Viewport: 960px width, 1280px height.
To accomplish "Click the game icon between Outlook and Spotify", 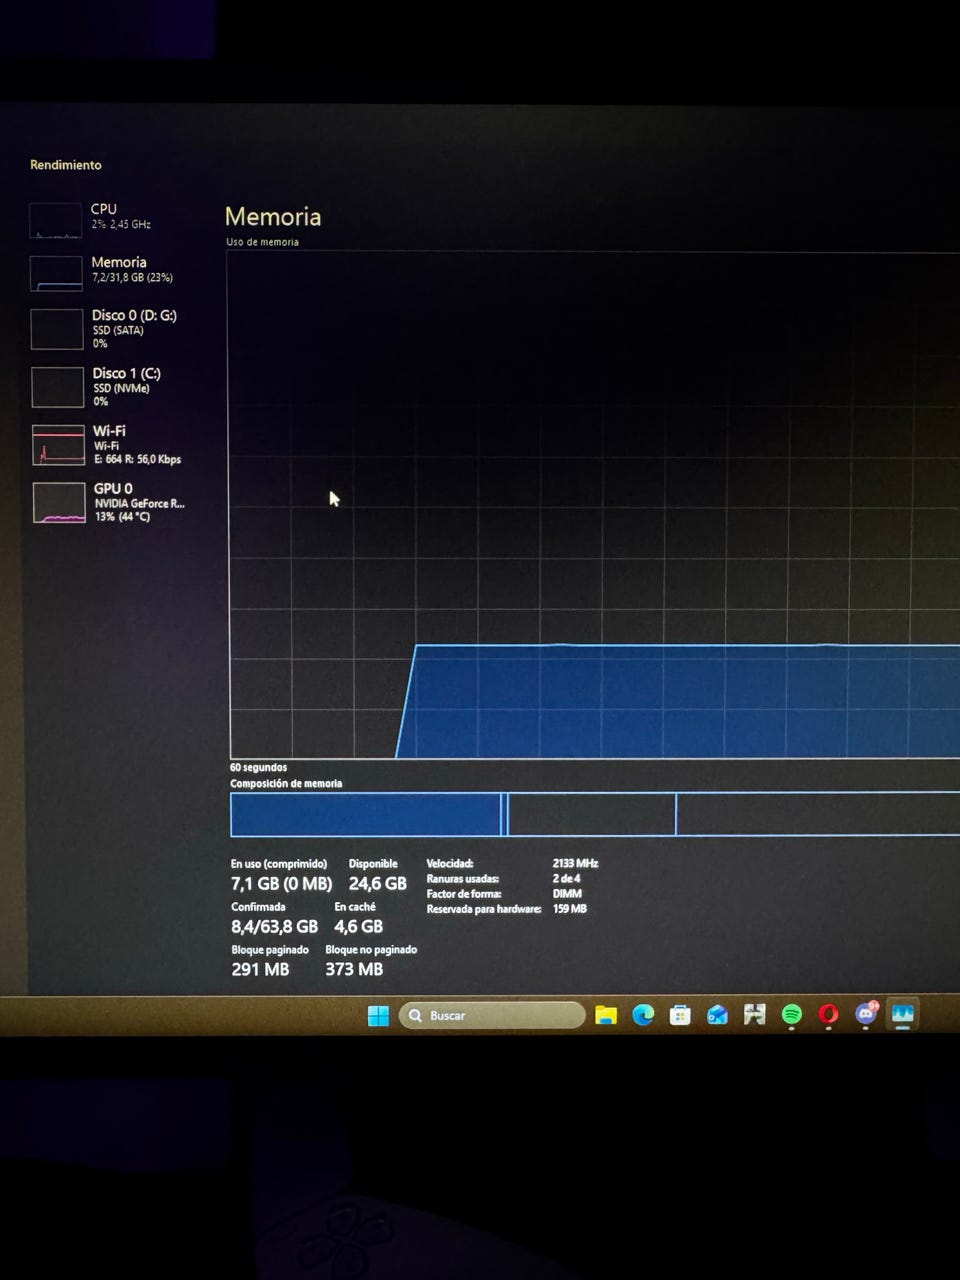I will [x=754, y=1015].
